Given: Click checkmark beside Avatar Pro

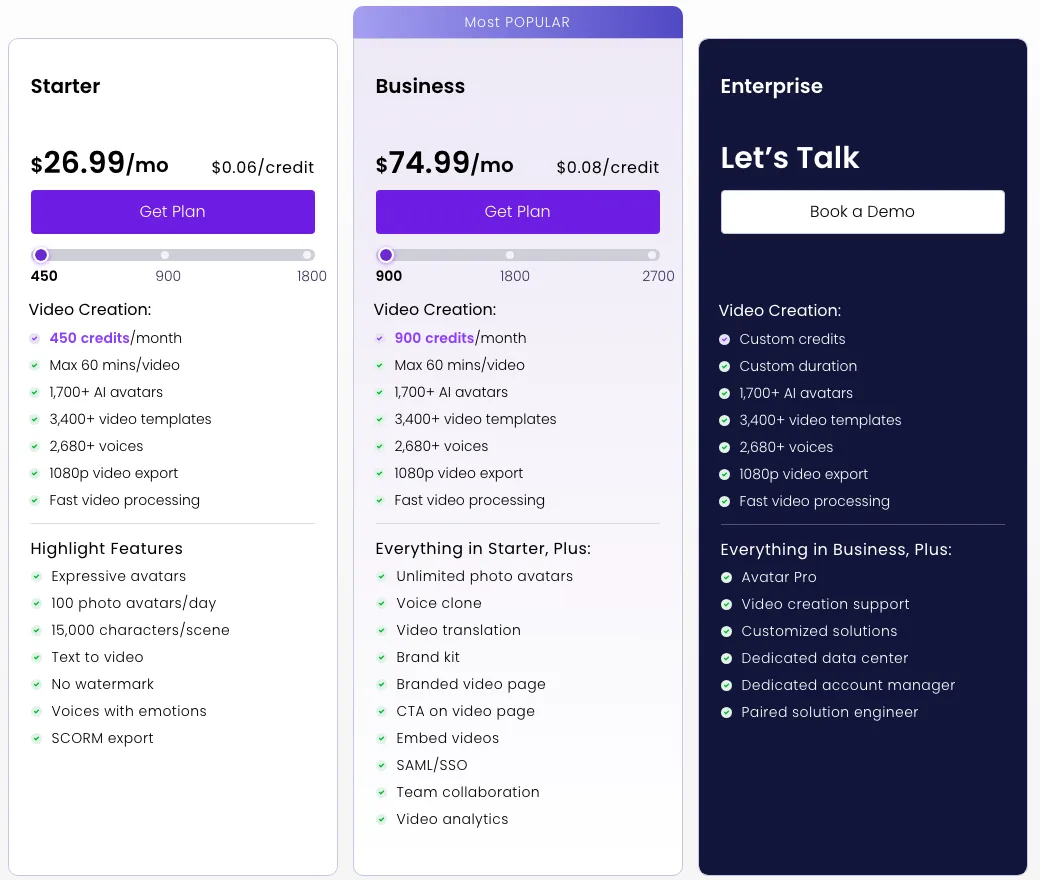Looking at the screenshot, I should (x=726, y=578).
